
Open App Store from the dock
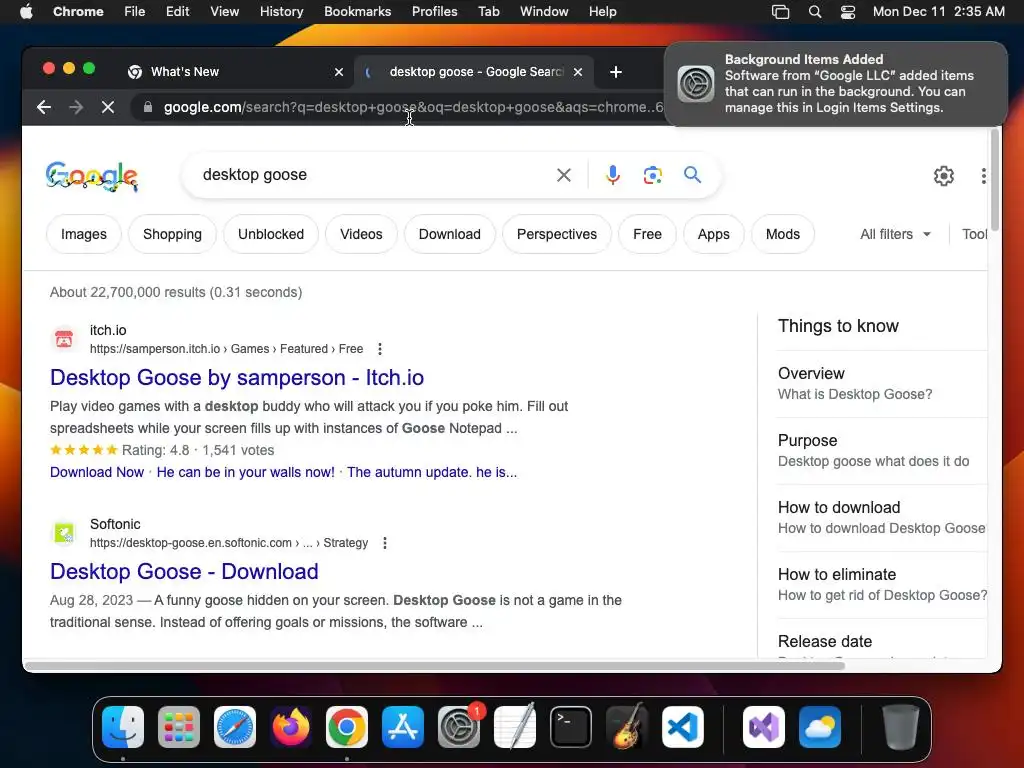(x=402, y=727)
